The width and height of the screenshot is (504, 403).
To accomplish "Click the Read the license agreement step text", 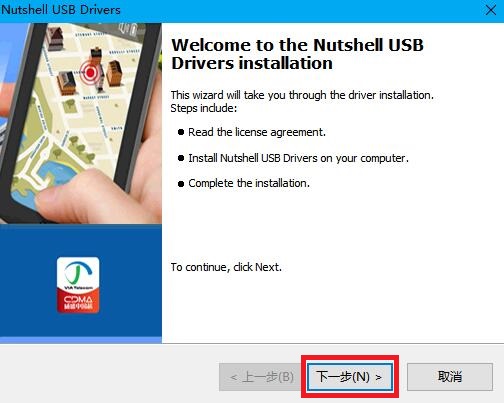I will (x=257, y=132).
